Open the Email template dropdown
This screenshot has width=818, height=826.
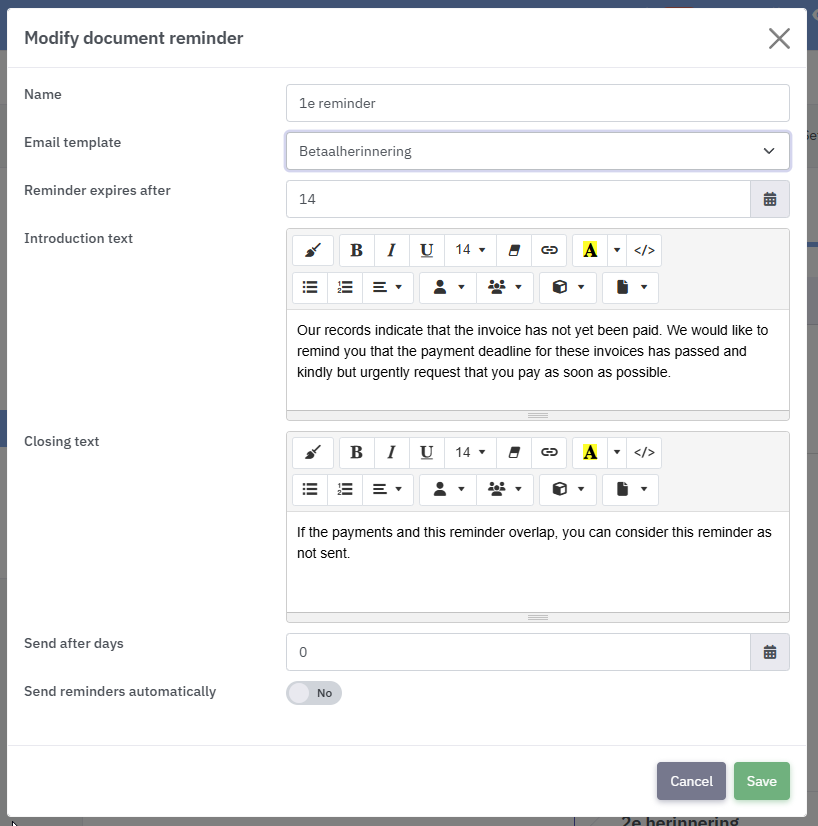pos(538,151)
